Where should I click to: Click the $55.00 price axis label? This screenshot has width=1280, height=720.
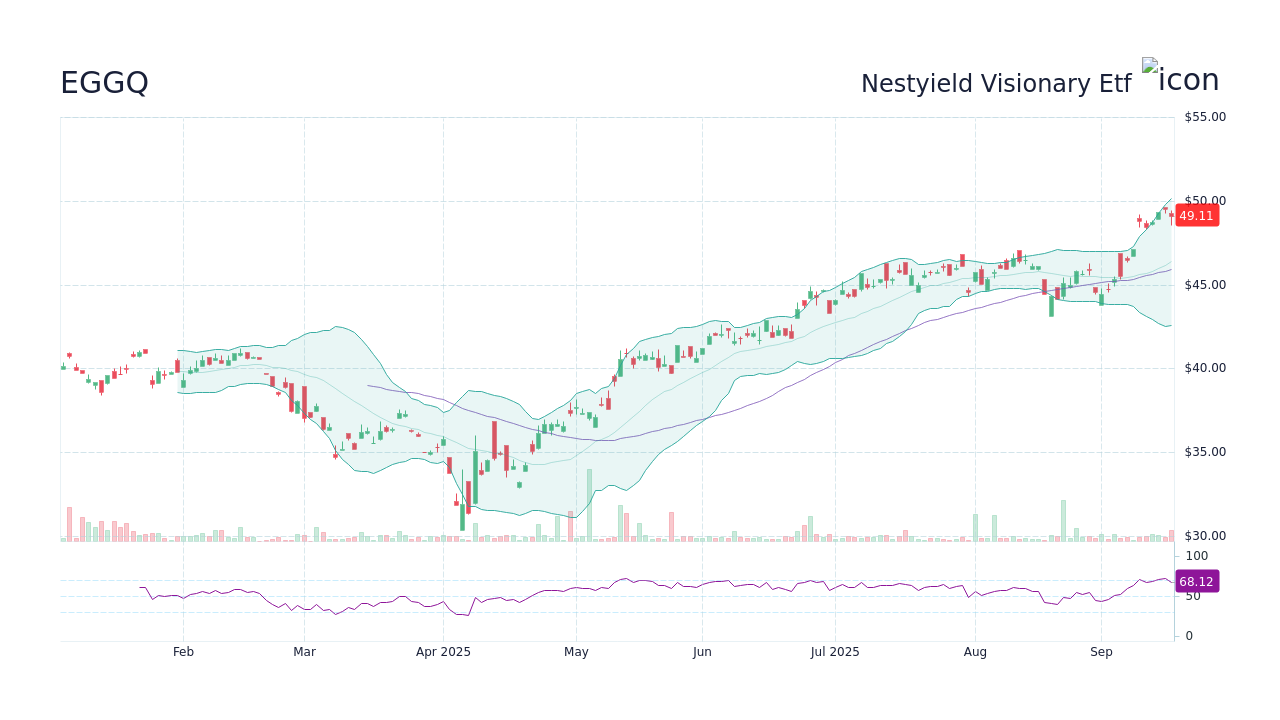pos(1205,117)
